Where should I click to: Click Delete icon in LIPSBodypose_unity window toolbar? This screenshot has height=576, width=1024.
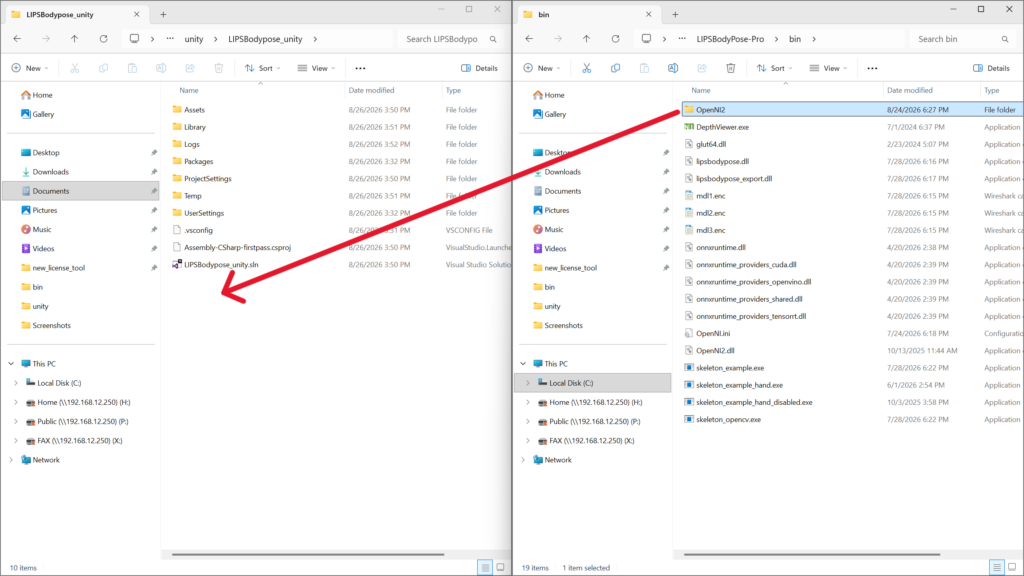click(218, 68)
